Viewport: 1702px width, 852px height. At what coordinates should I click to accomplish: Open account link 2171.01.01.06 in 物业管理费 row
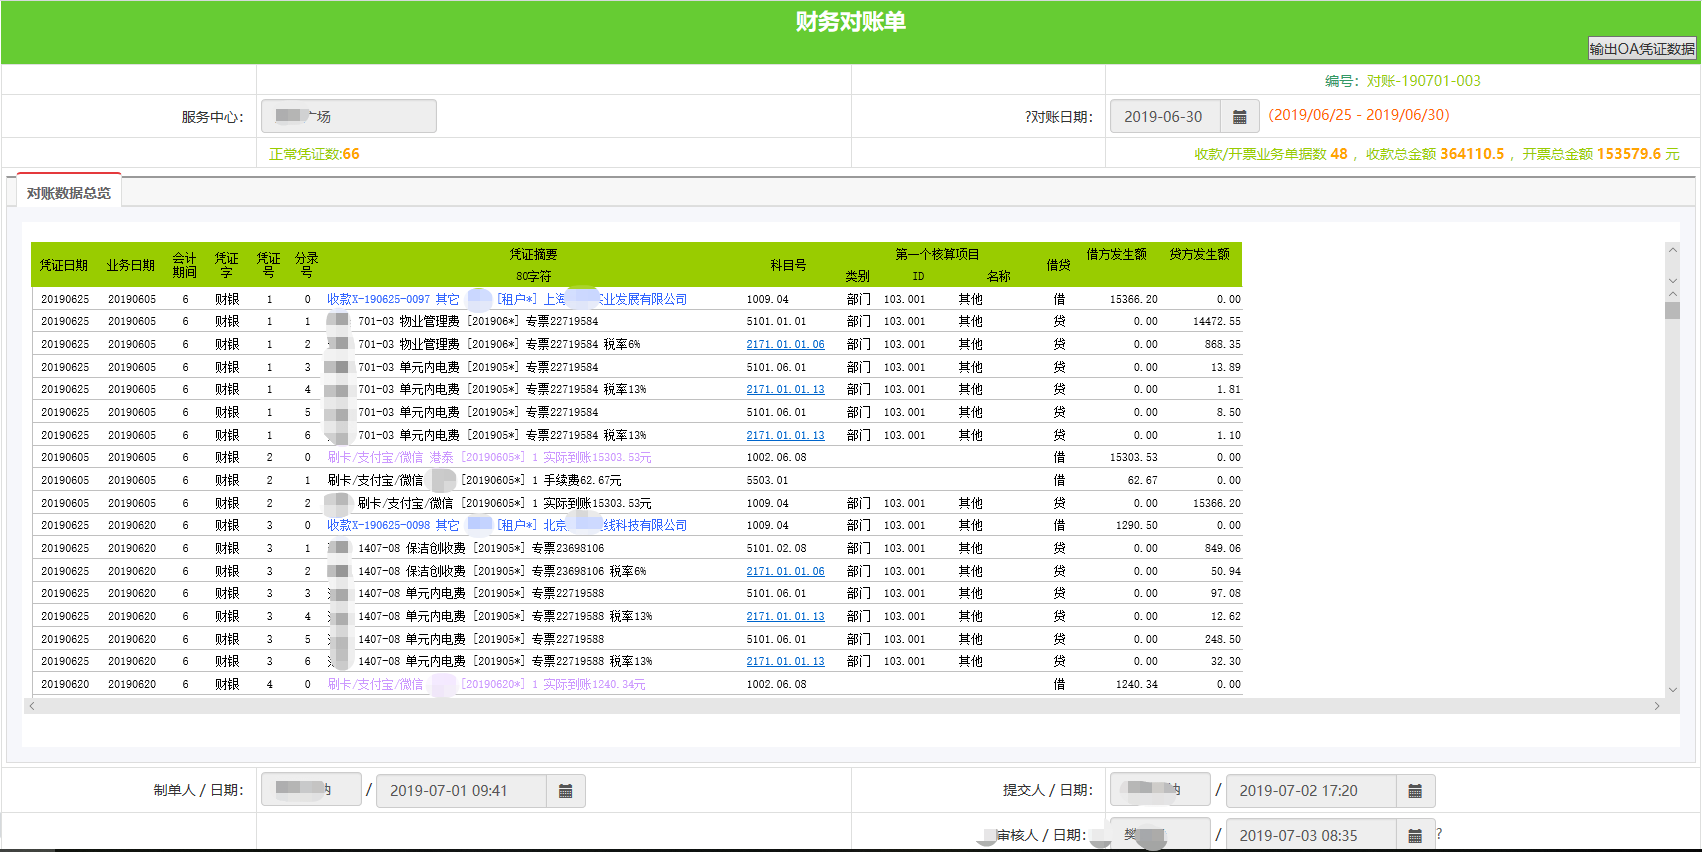tap(785, 344)
